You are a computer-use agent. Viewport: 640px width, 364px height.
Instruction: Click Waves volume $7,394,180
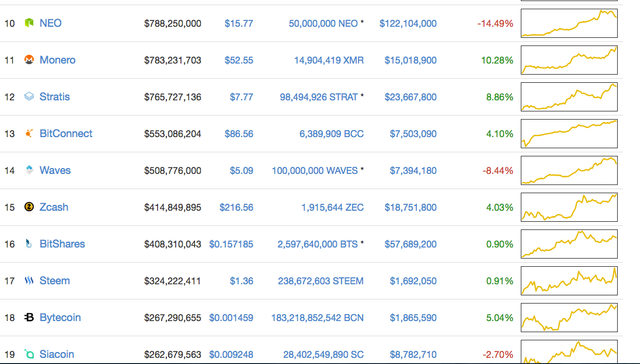coord(413,170)
